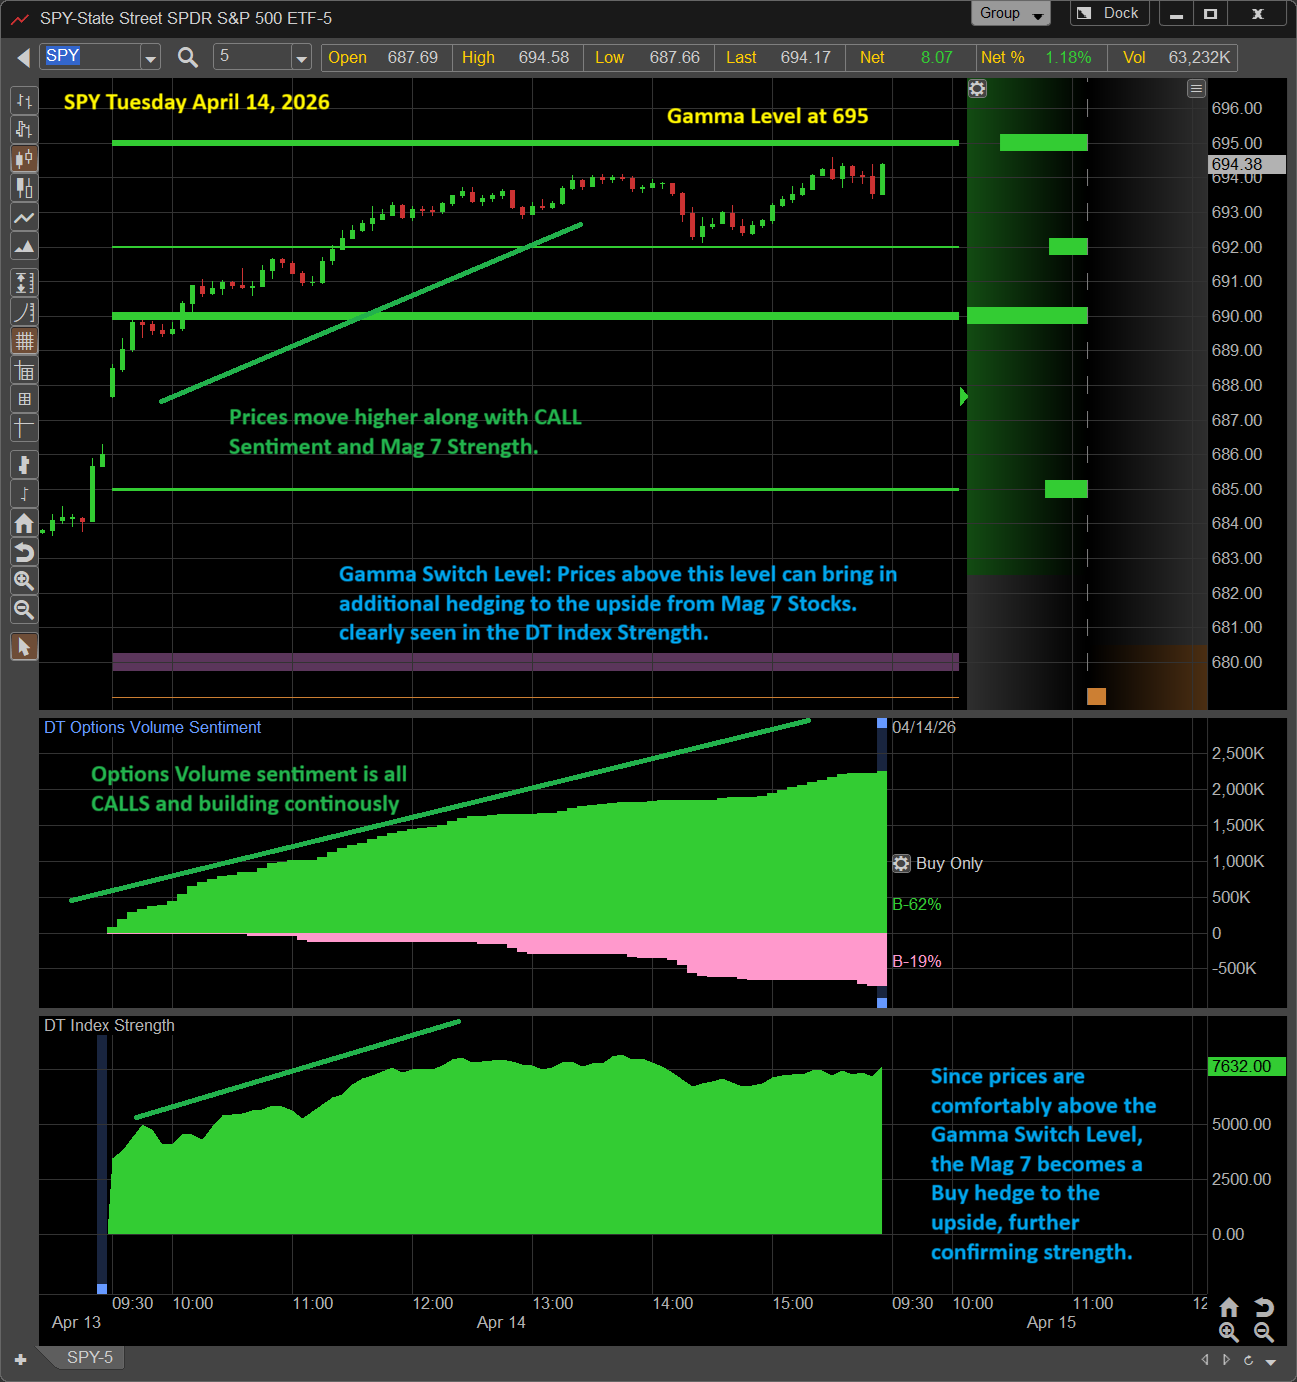
Task: Toggle the candlestick chart style
Action: (x=24, y=159)
